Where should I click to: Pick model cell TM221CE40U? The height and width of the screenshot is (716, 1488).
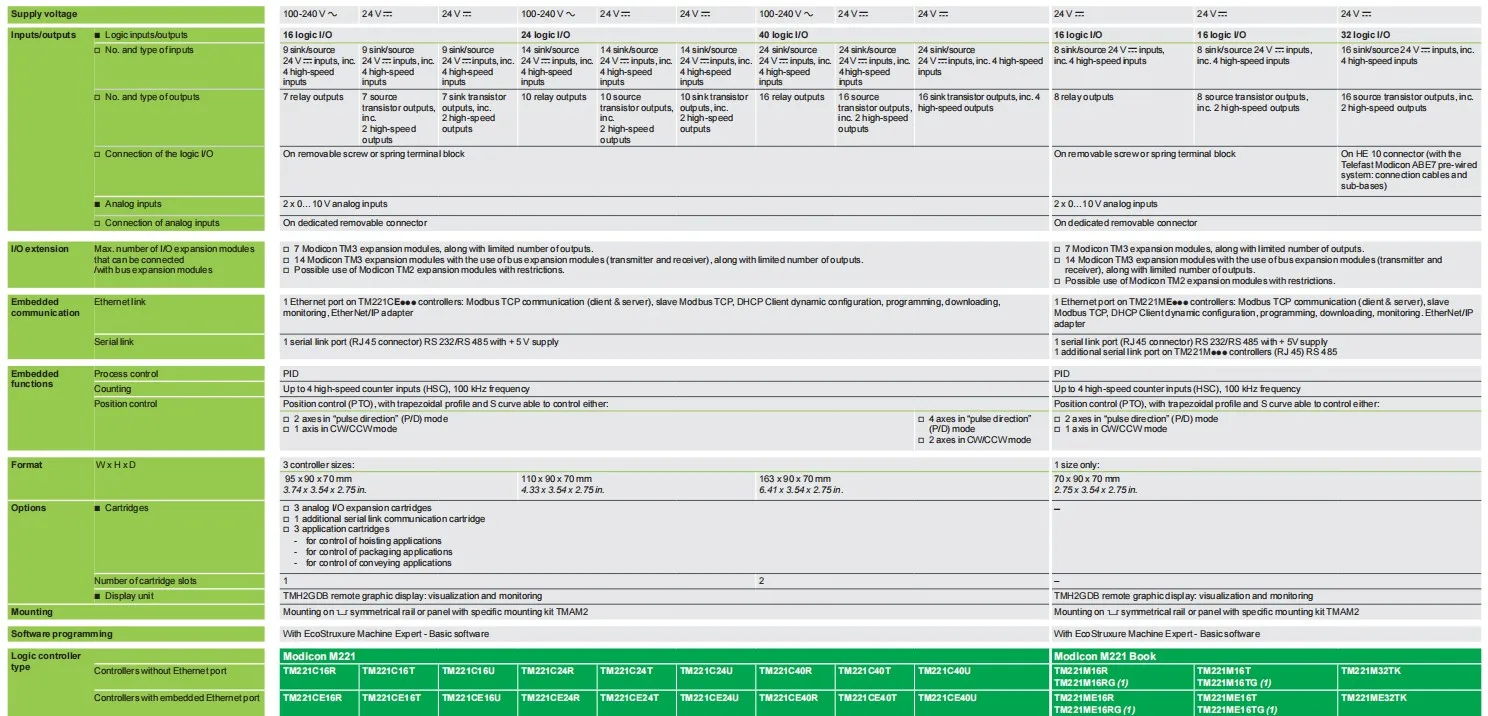pyautogui.click(x=948, y=698)
